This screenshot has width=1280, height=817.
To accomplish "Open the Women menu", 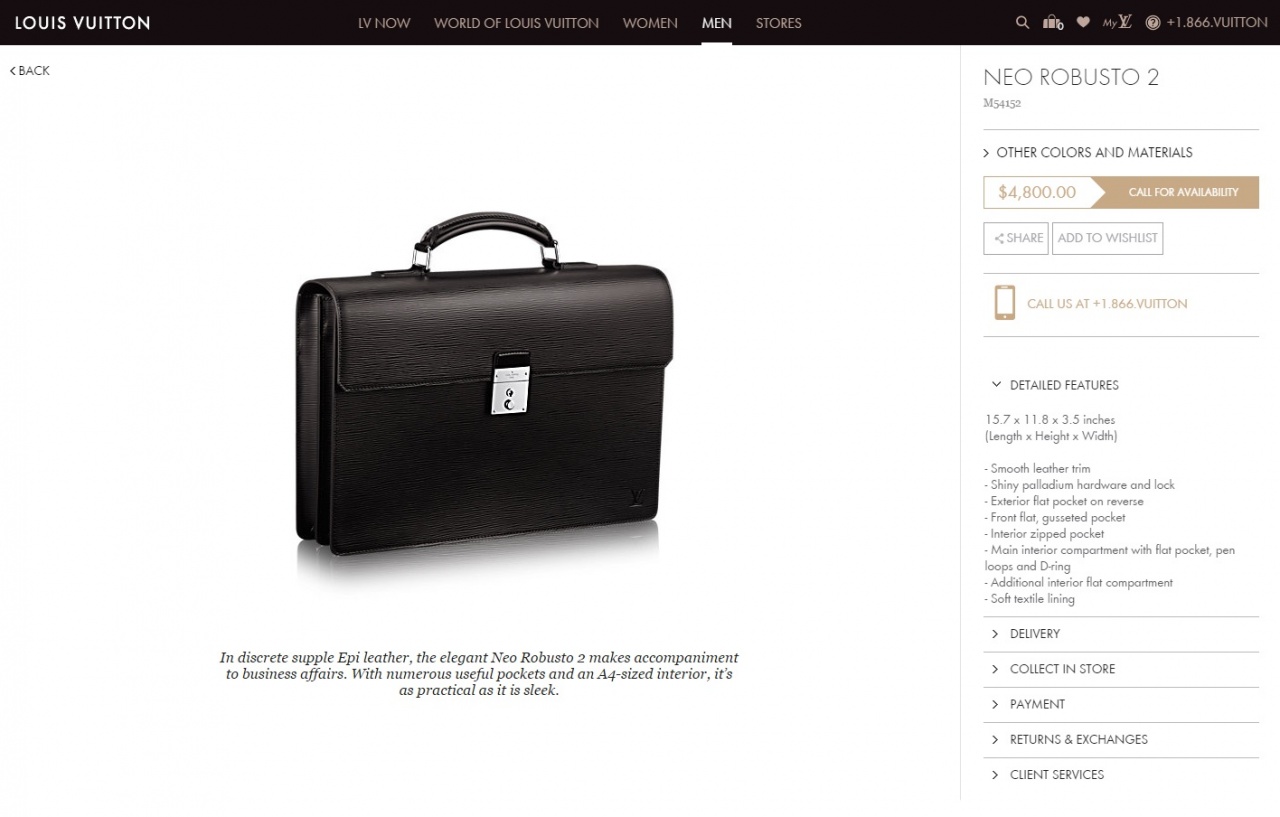I will 650,23.
